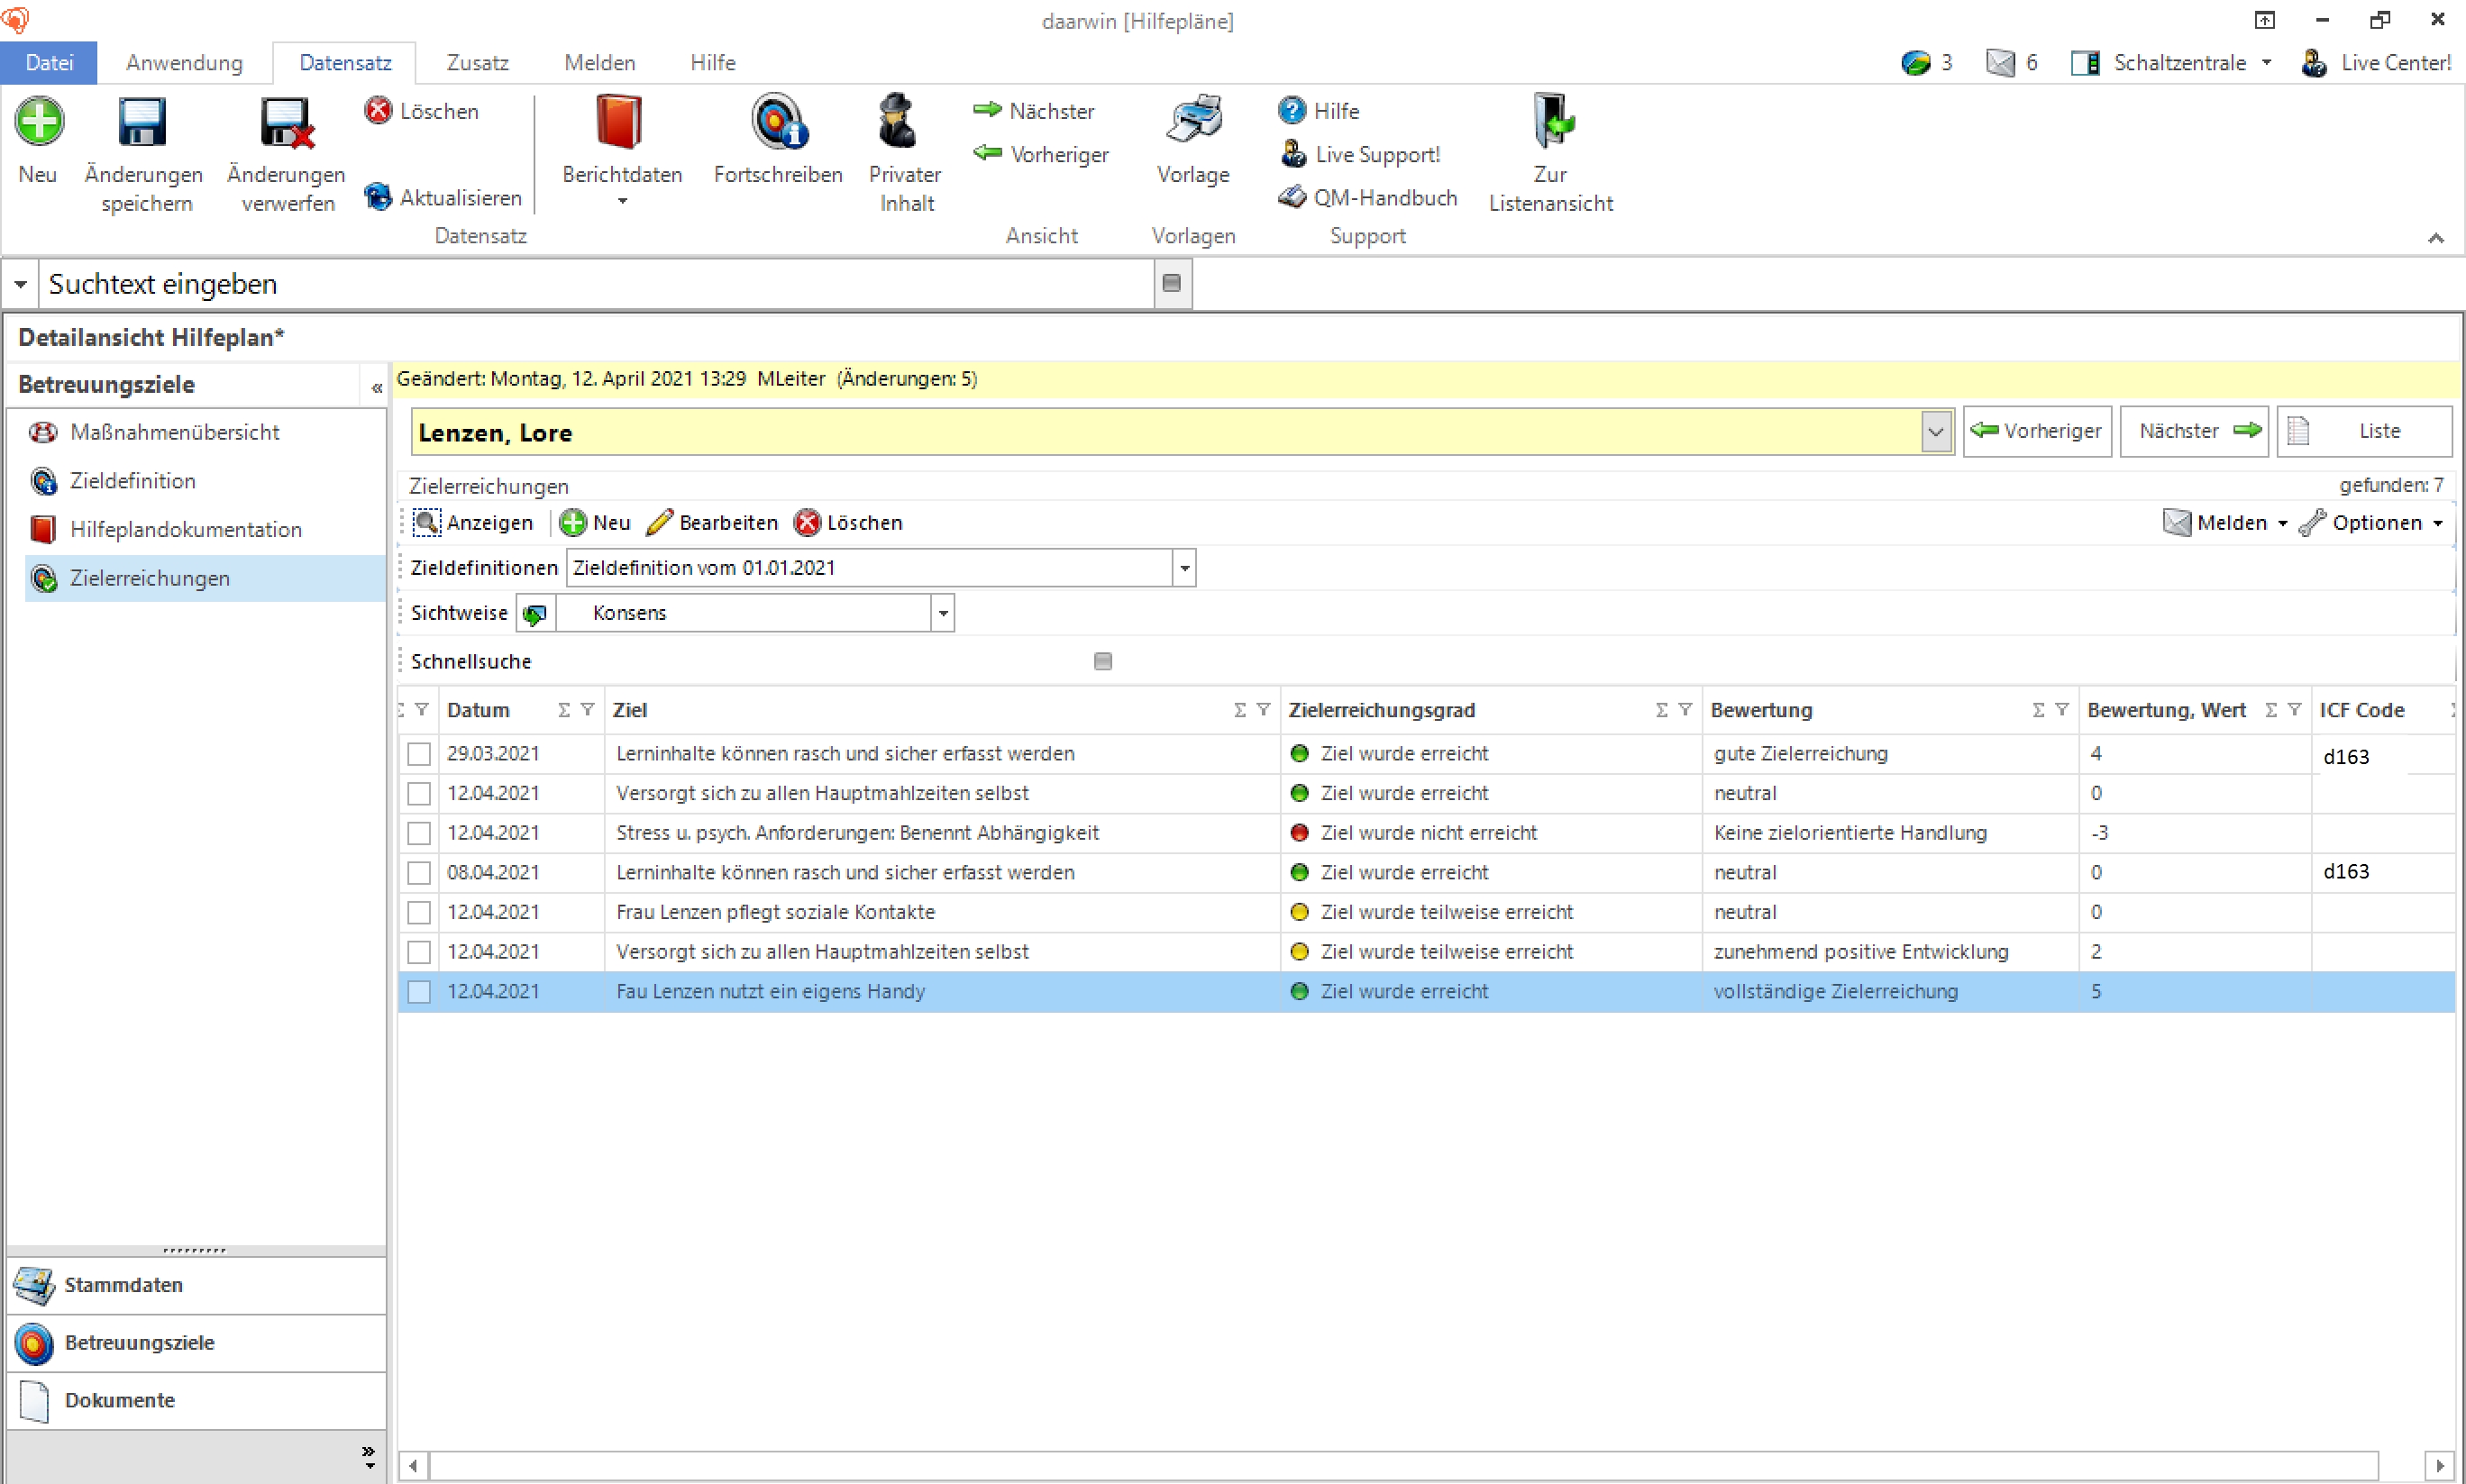The width and height of the screenshot is (2466, 1484).
Task: Click the Nächster button beside client name
Action: pyautogui.click(x=2194, y=431)
